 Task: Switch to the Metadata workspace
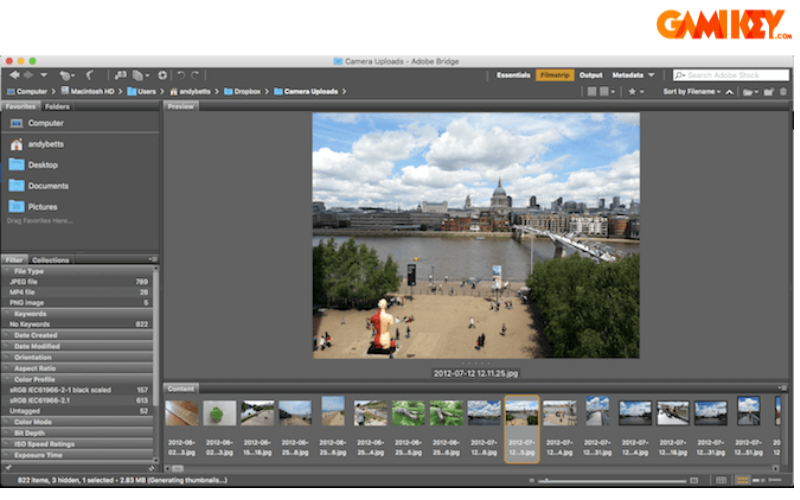tap(628, 75)
